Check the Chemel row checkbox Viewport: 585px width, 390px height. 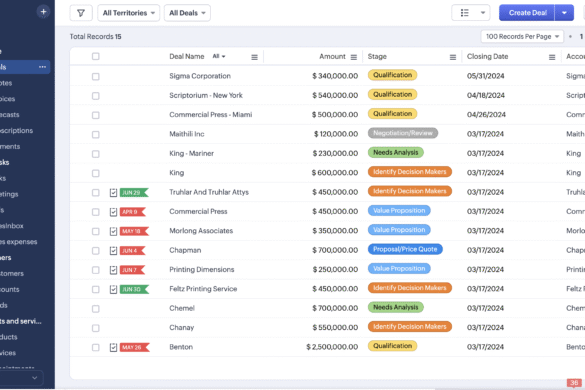pos(96,309)
